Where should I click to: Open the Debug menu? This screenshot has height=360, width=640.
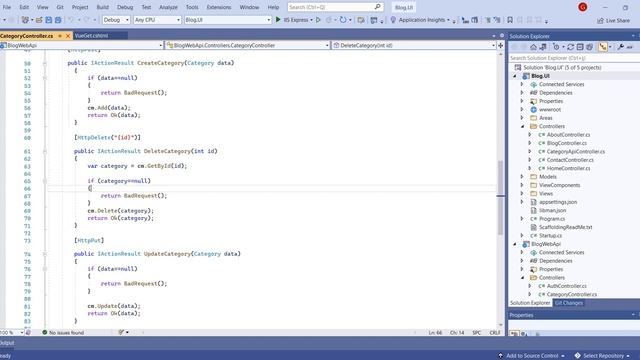pos(125,7)
